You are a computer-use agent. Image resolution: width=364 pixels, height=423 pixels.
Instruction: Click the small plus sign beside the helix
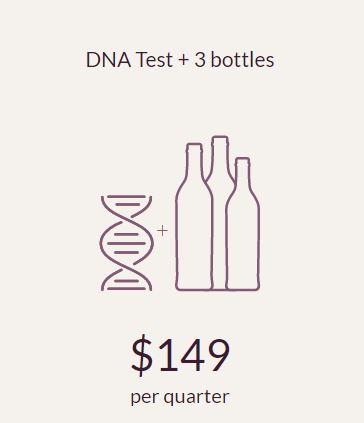162,231
